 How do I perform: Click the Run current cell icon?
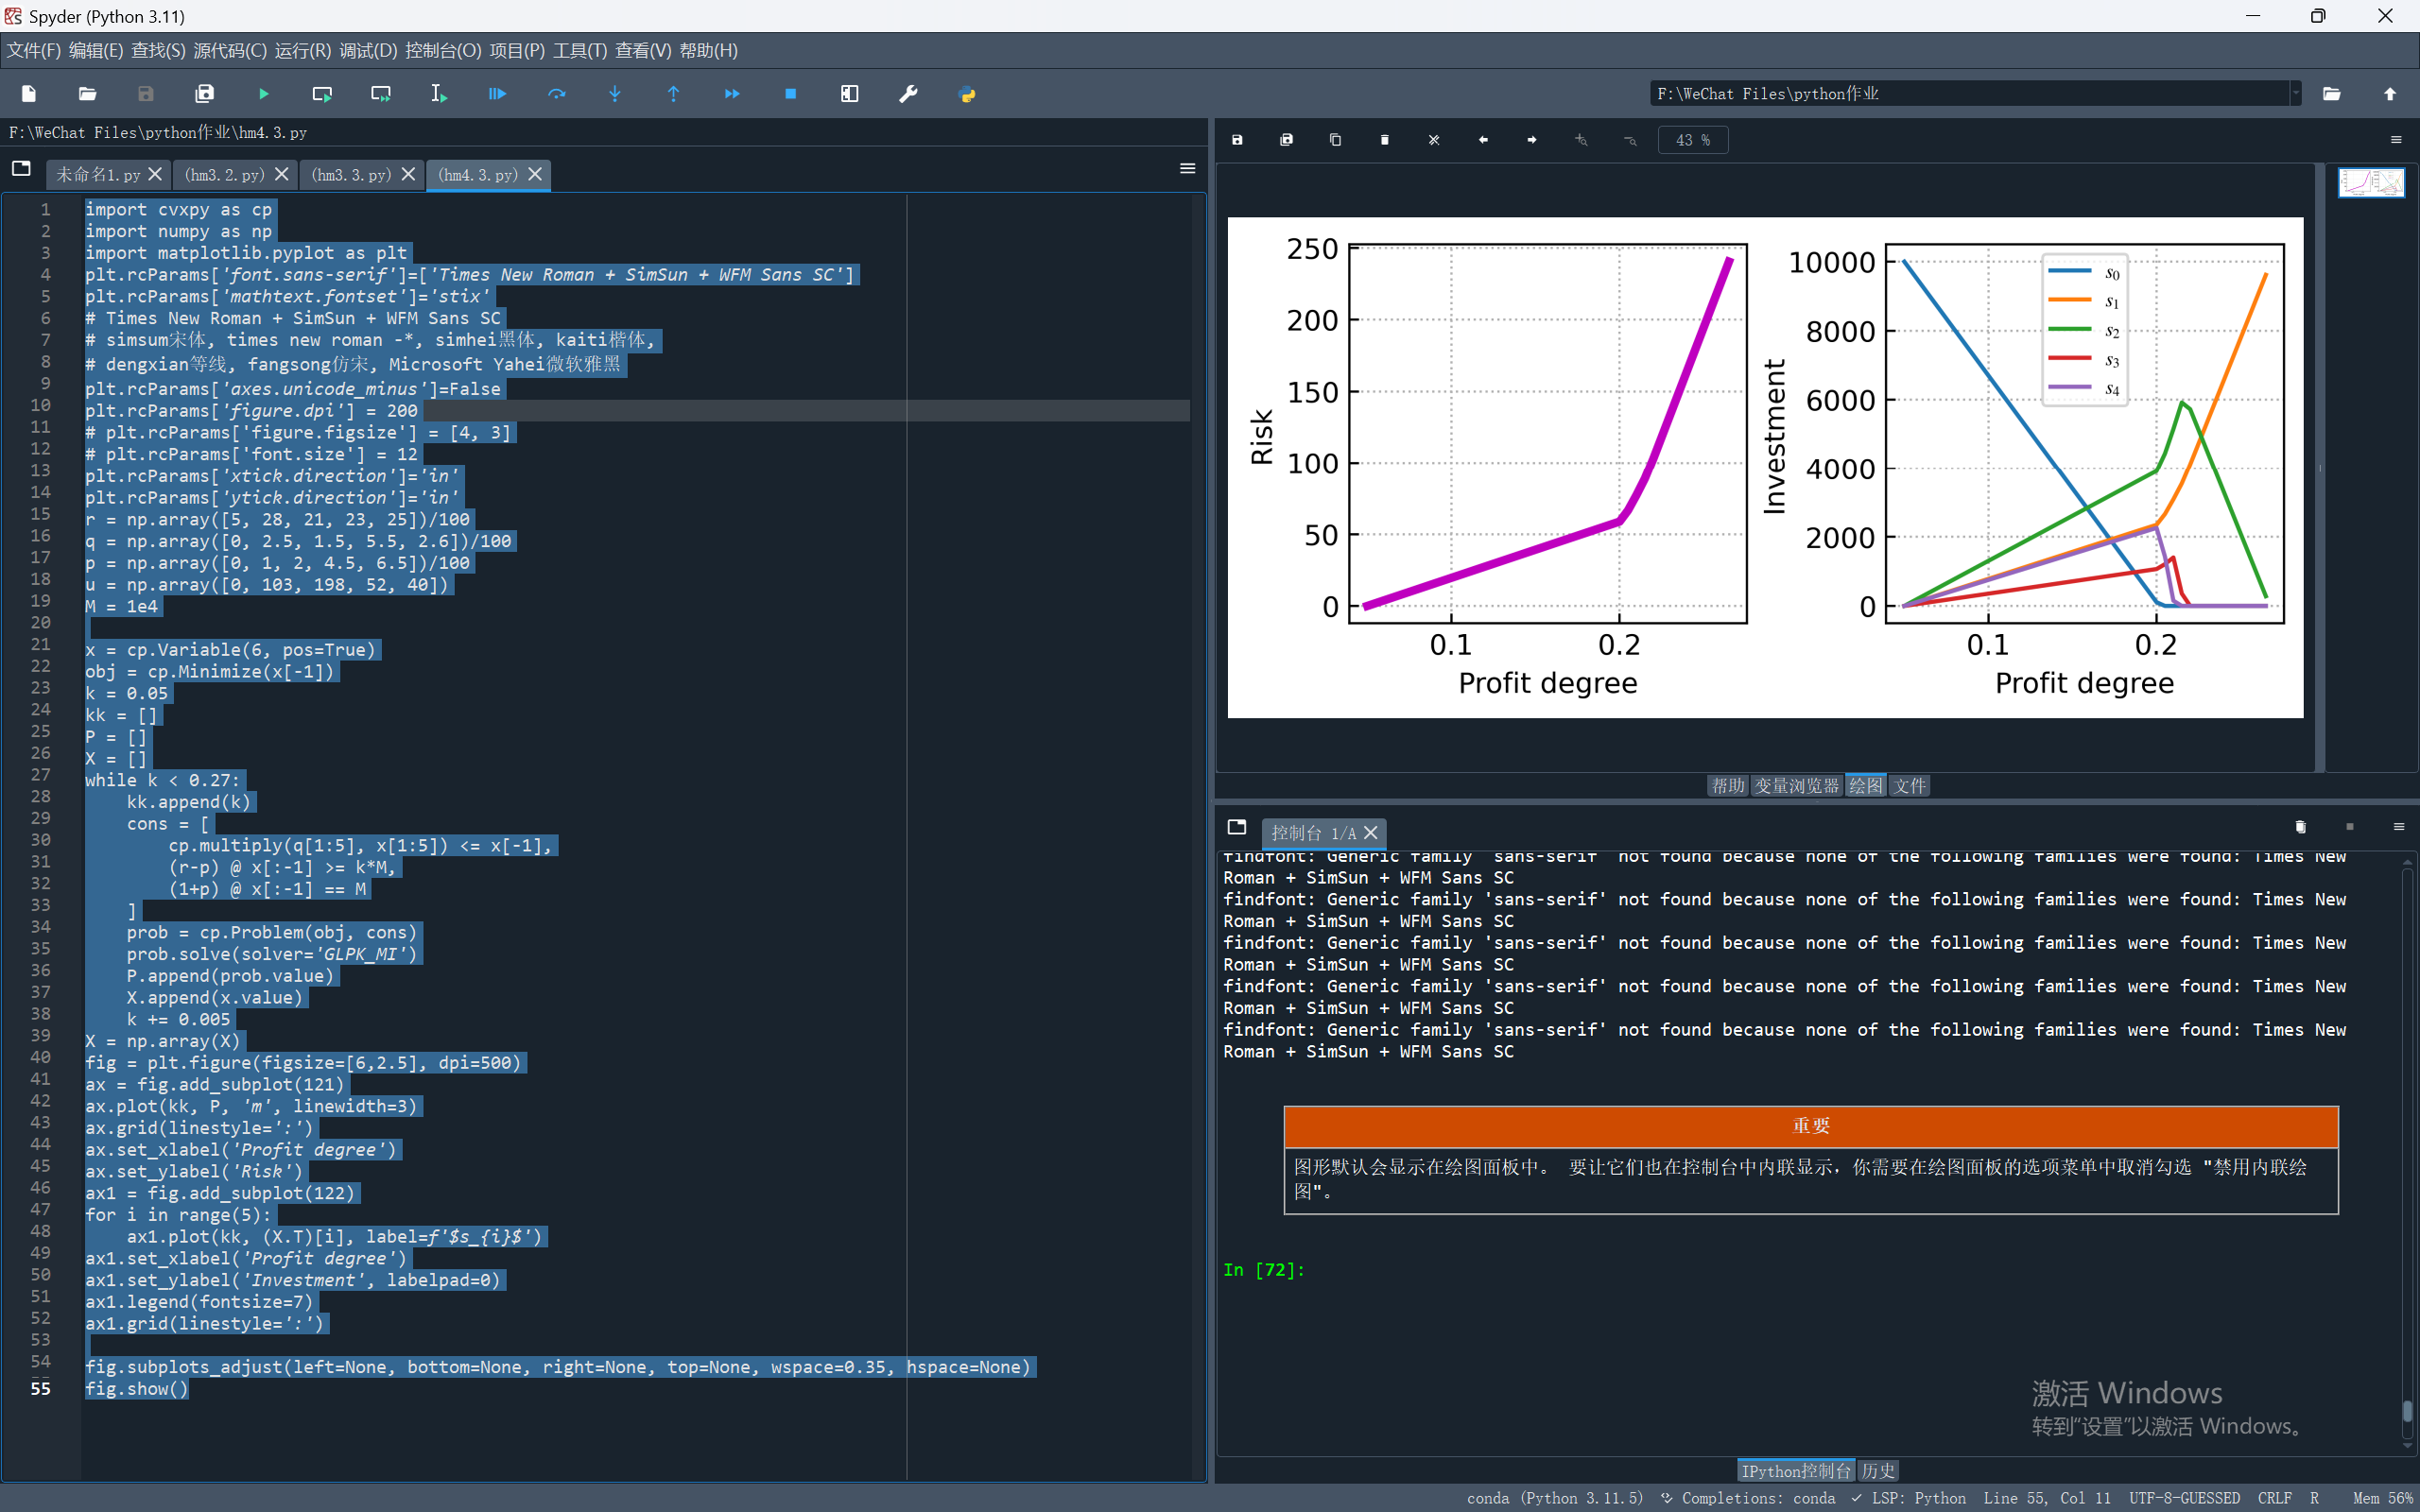(x=322, y=94)
